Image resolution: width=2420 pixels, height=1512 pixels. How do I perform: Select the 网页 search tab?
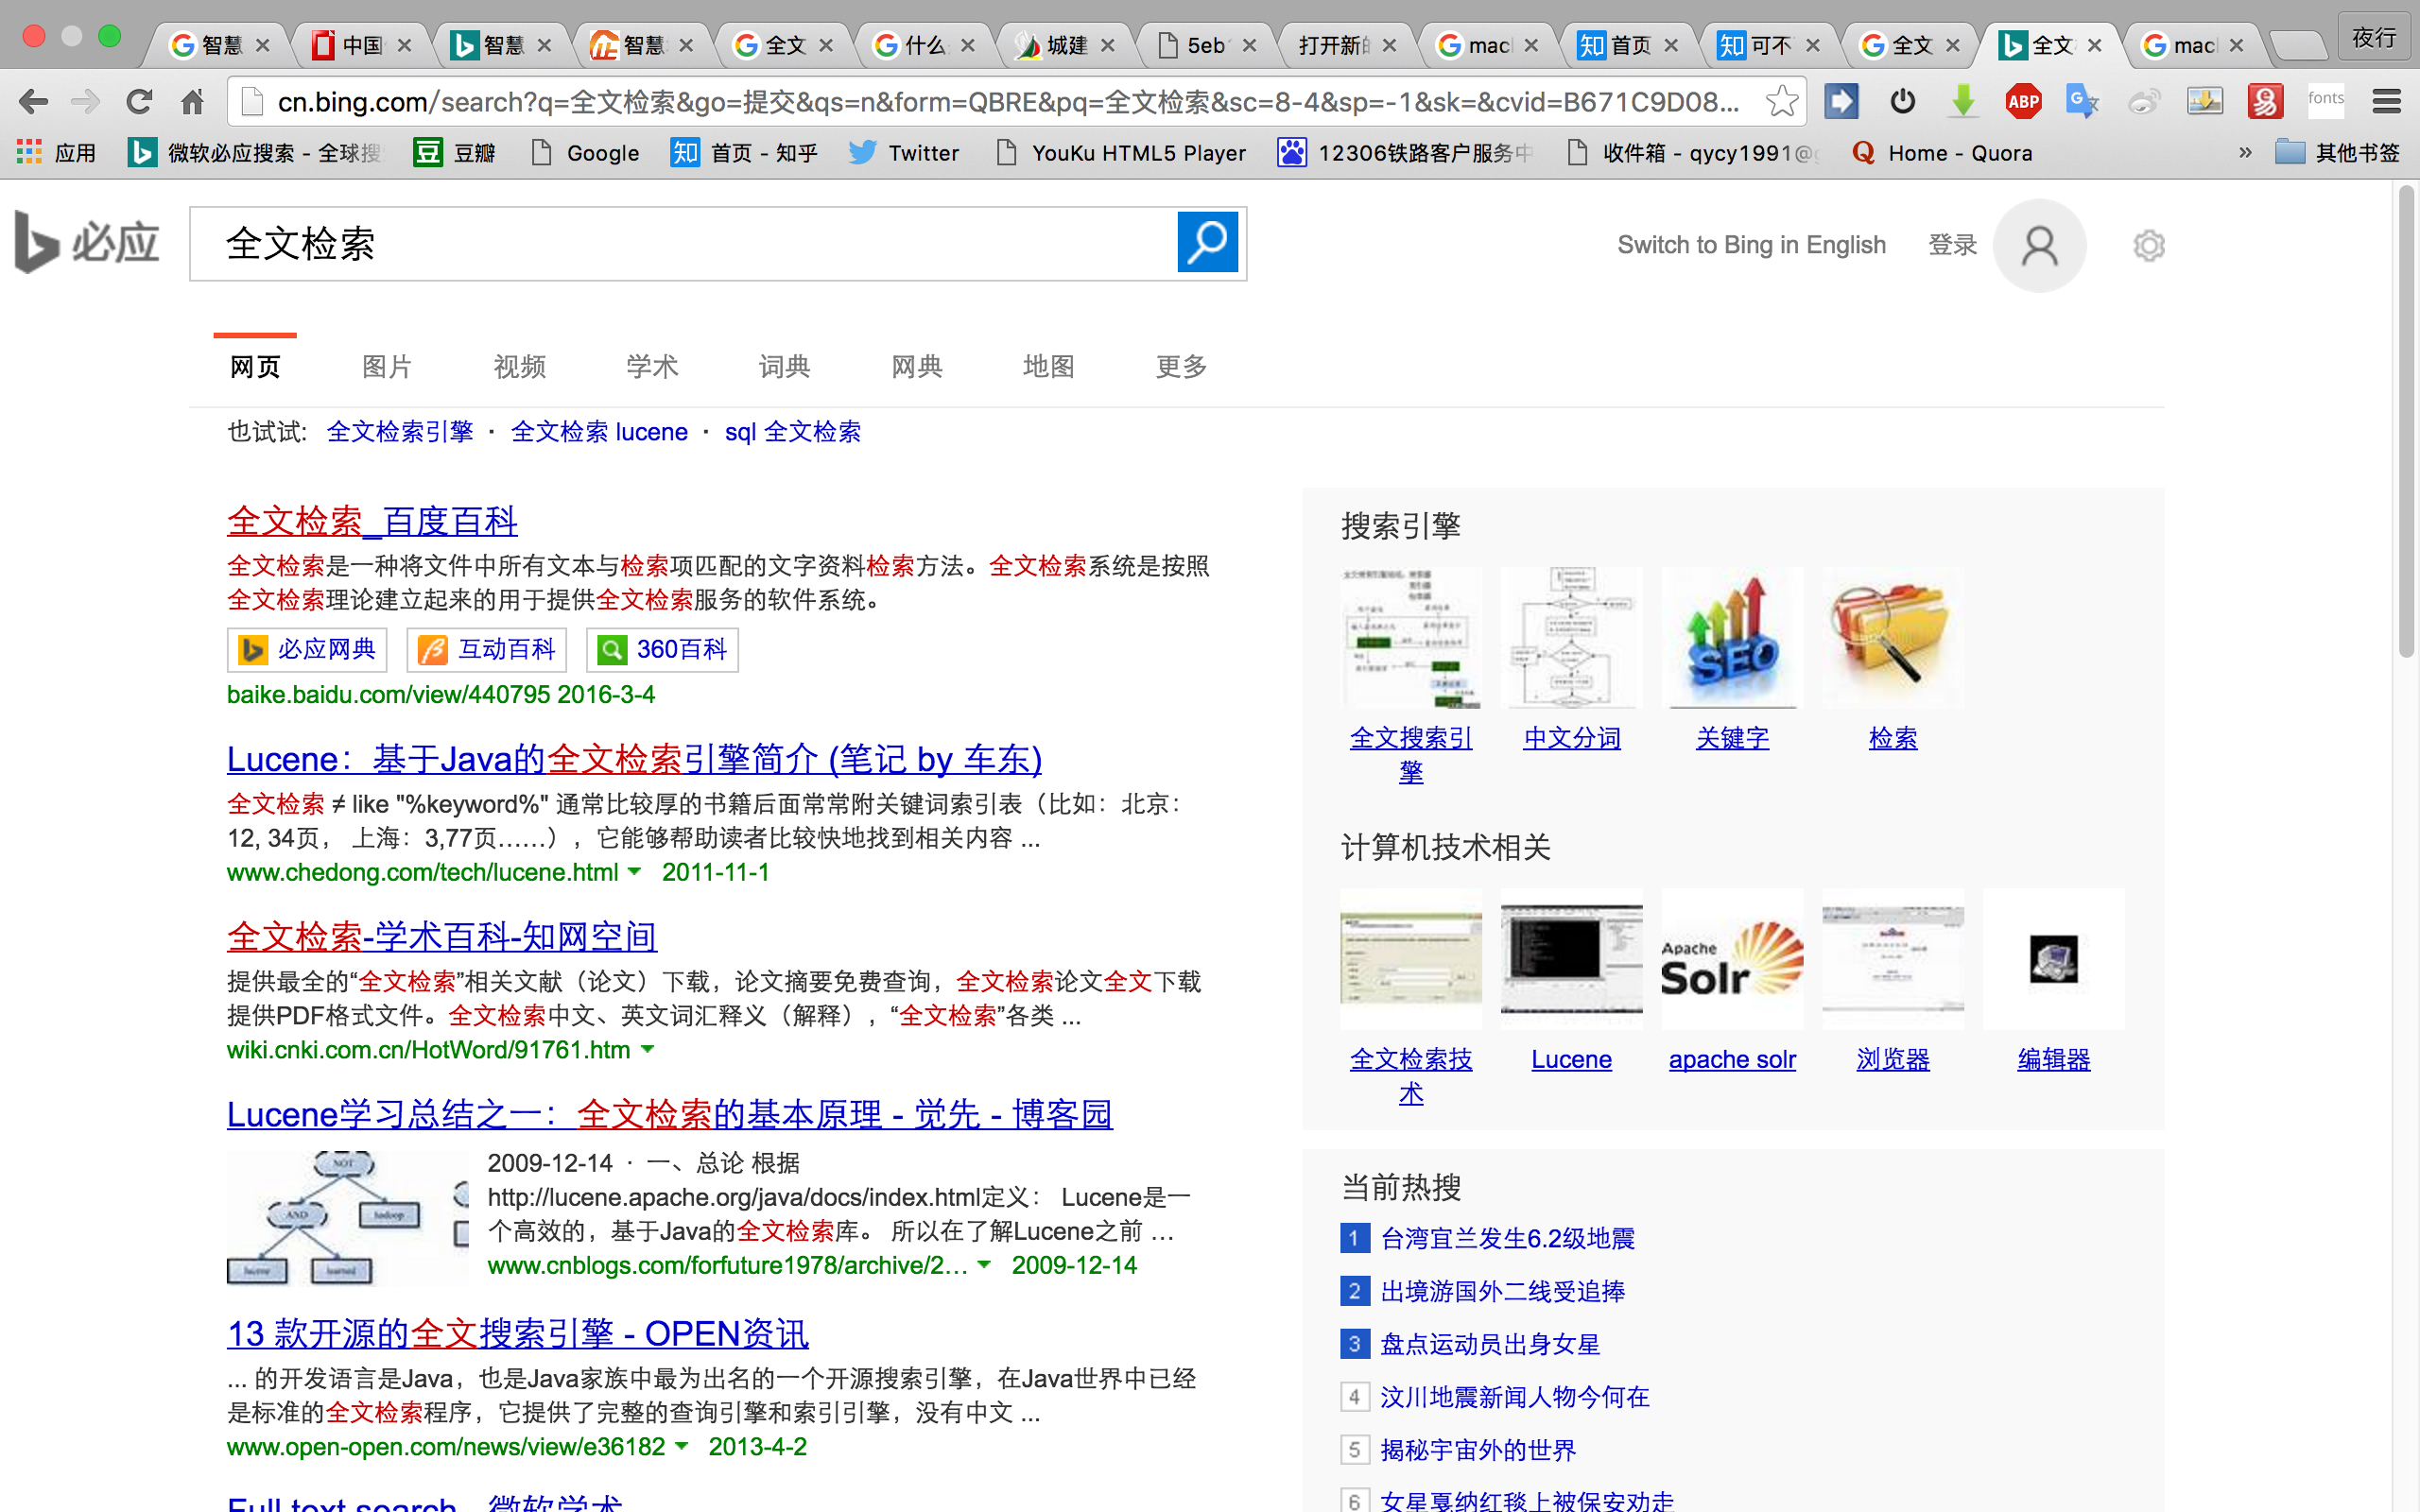click(255, 366)
